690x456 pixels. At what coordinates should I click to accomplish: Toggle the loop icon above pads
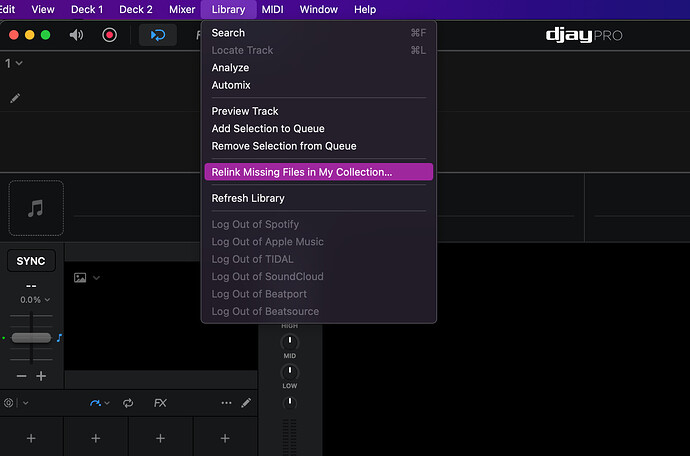coord(128,403)
